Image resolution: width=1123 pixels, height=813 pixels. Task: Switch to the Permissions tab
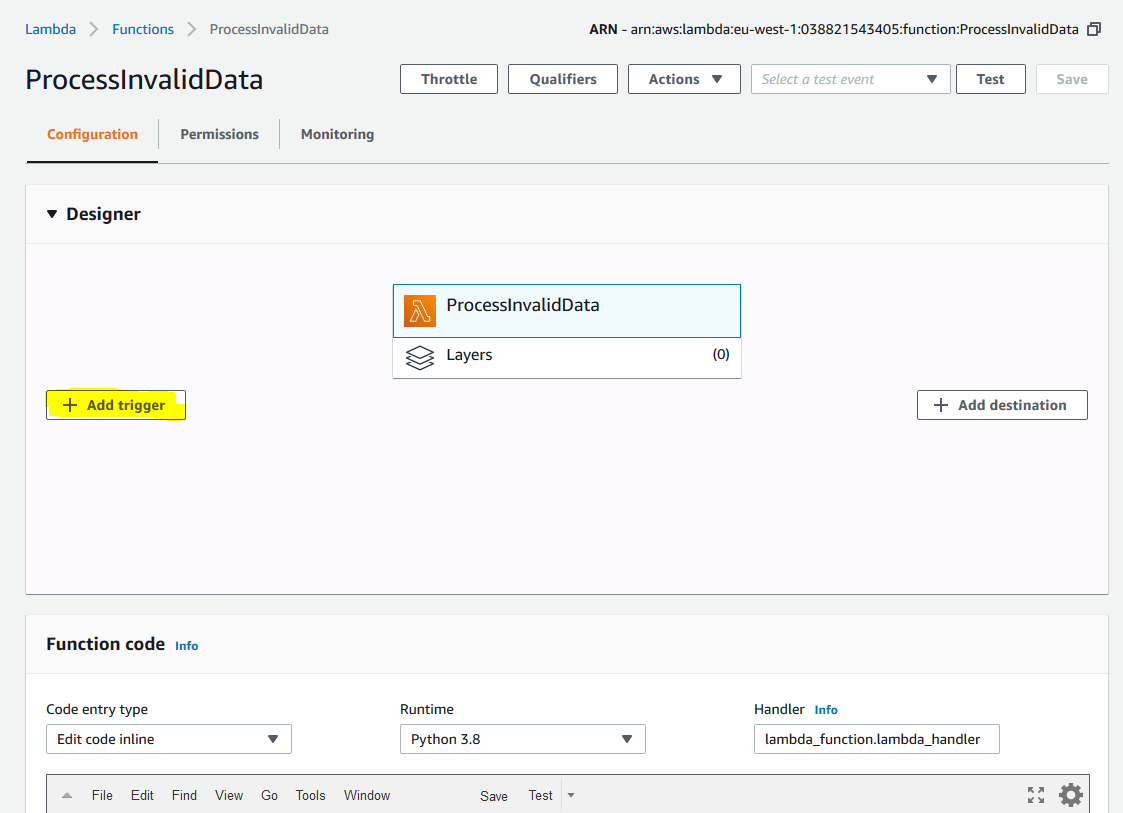pos(219,134)
